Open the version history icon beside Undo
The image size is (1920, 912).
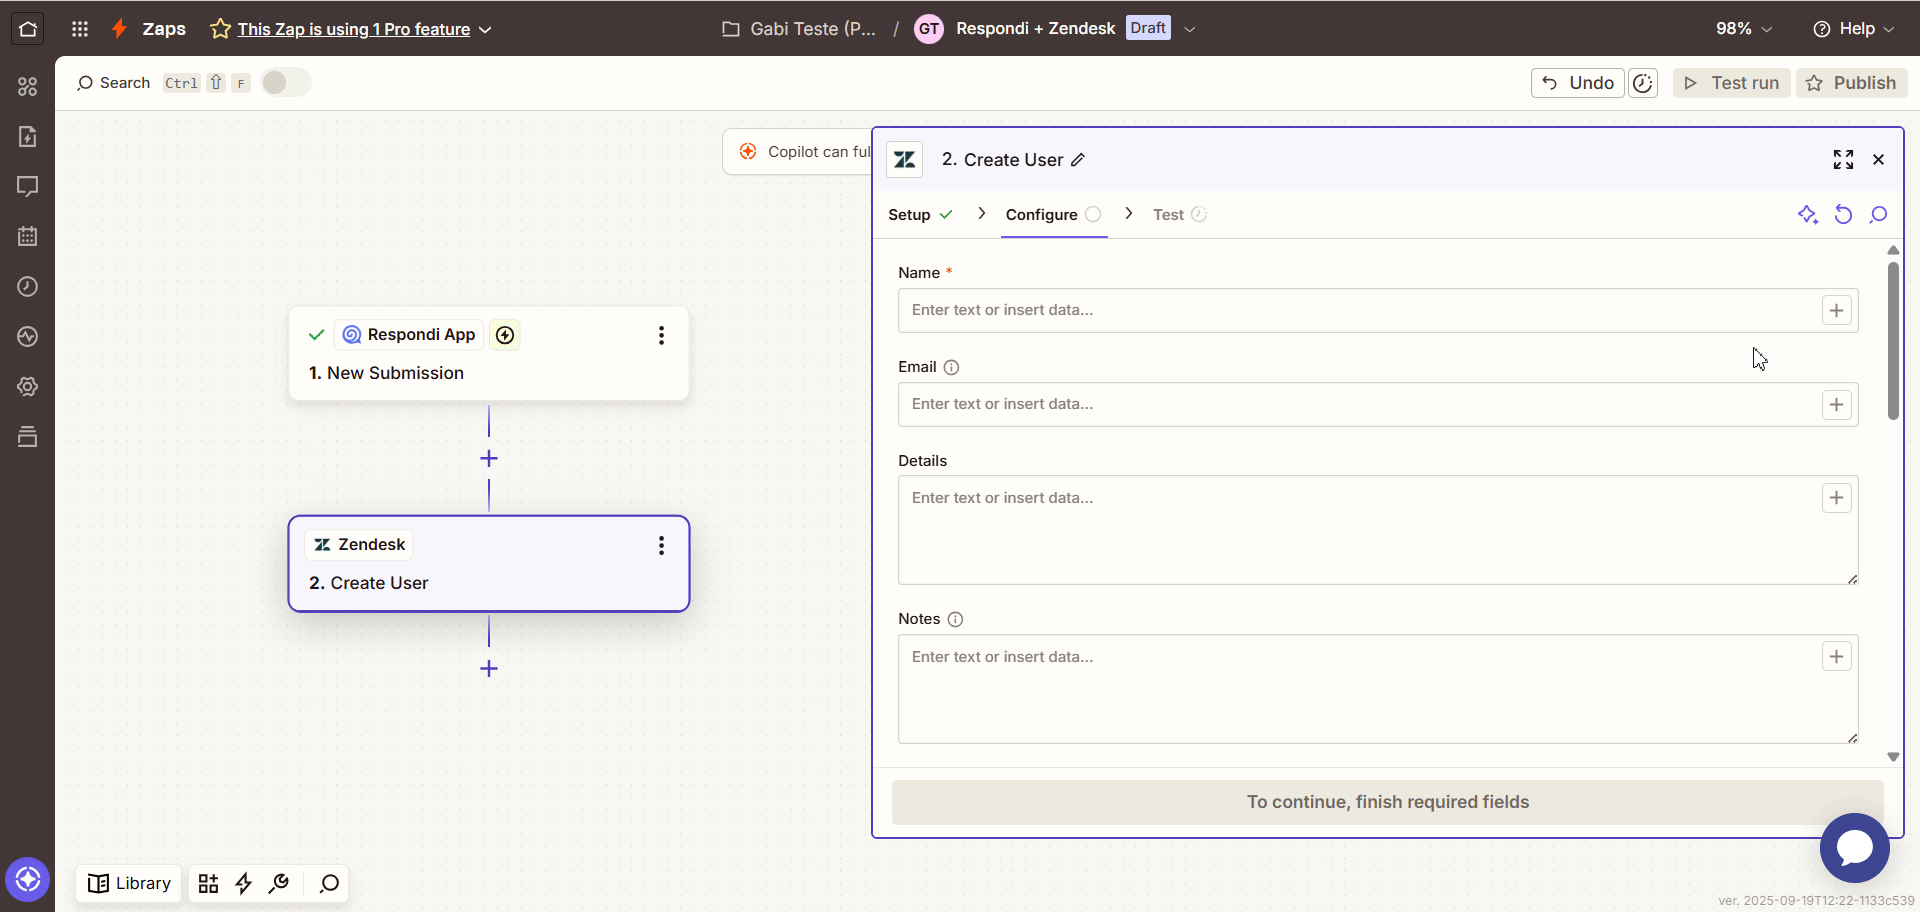(1643, 83)
